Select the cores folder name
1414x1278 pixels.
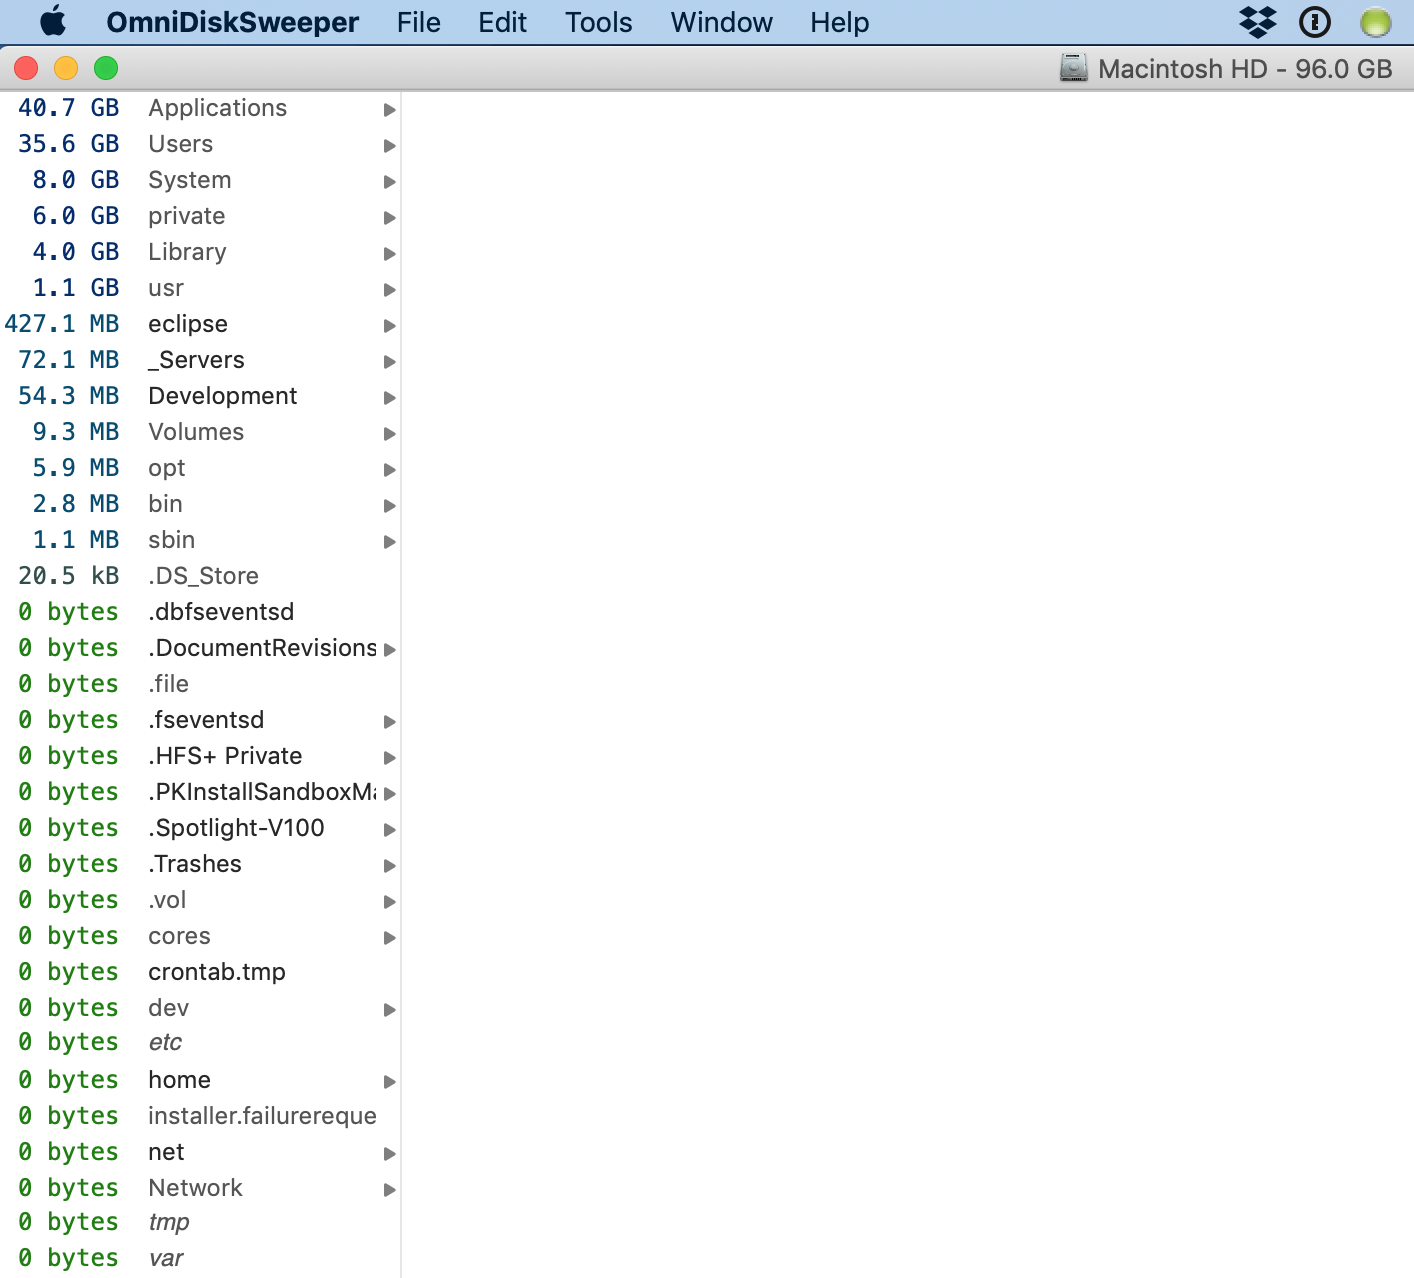(179, 936)
